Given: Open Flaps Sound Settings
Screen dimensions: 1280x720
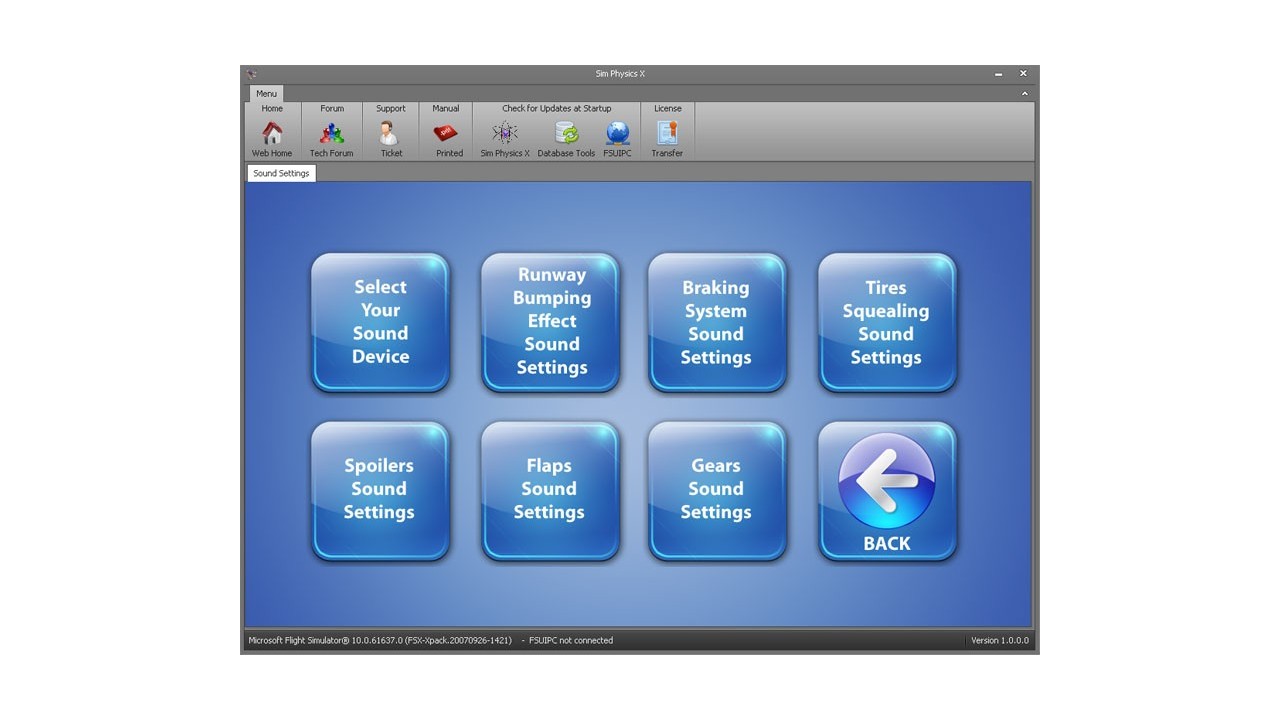Looking at the screenshot, I should pos(551,490).
